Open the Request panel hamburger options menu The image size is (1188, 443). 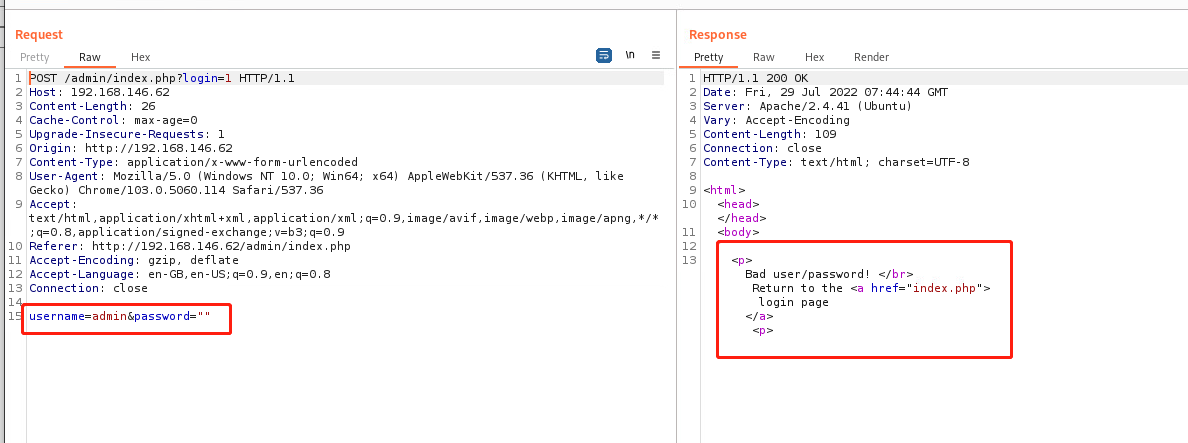656,55
